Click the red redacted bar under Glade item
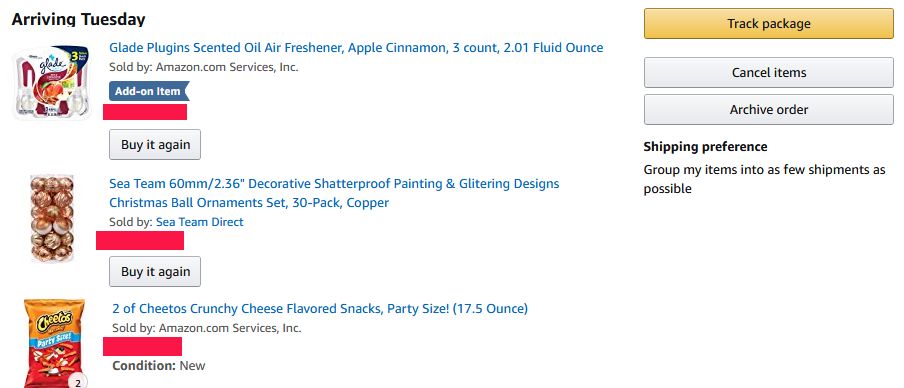The height and width of the screenshot is (388, 904). pyautogui.click(x=145, y=112)
